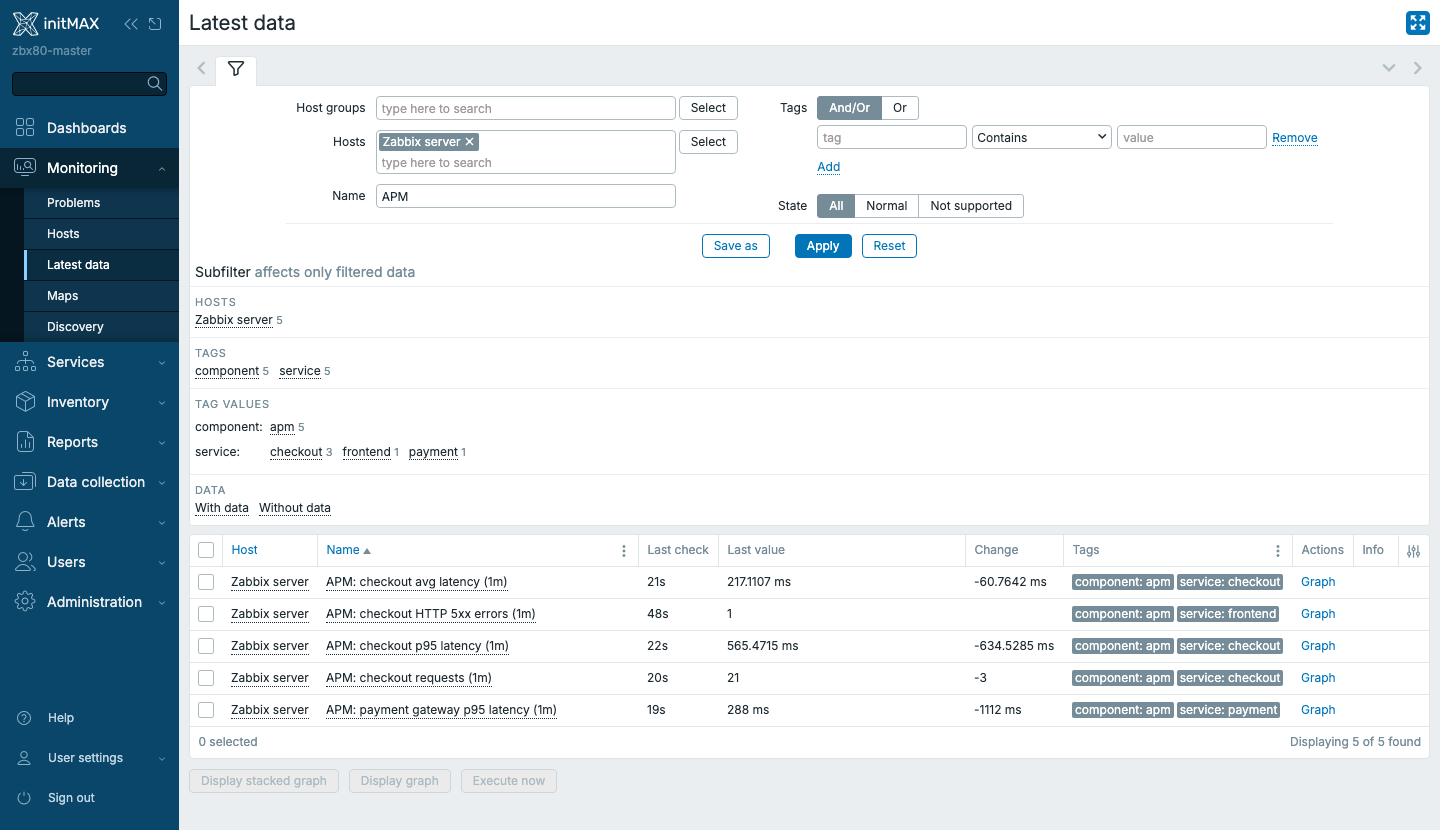The image size is (1440, 830).
Task: Click Dashboards icon in sidebar
Action: pos(25,128)
